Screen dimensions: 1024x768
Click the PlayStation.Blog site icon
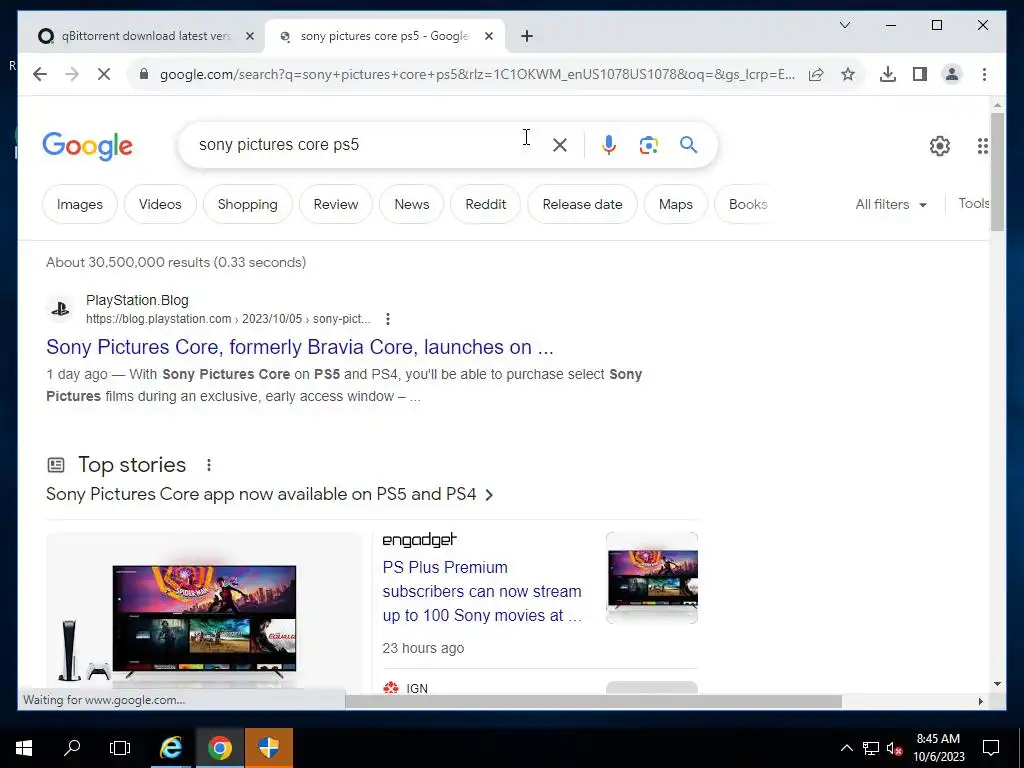(61, 309)
